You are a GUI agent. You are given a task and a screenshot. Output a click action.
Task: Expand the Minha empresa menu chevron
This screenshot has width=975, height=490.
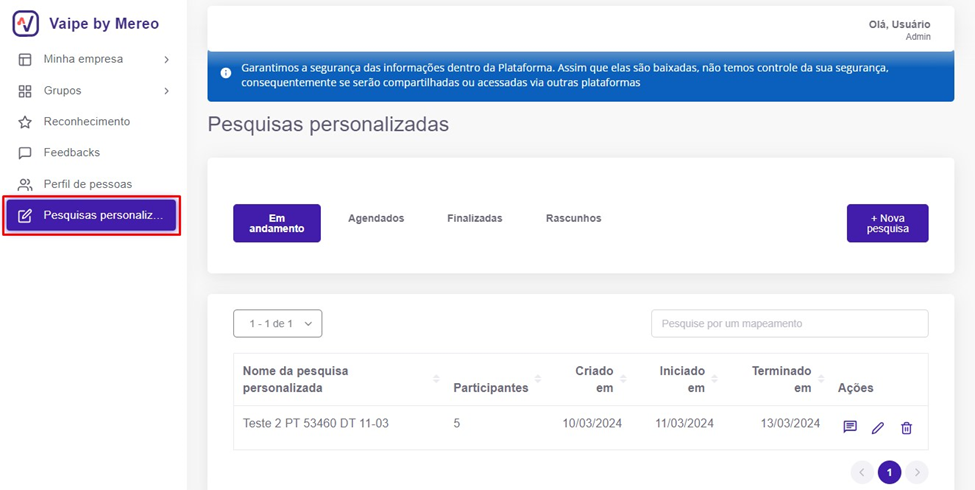coord(167,60)
